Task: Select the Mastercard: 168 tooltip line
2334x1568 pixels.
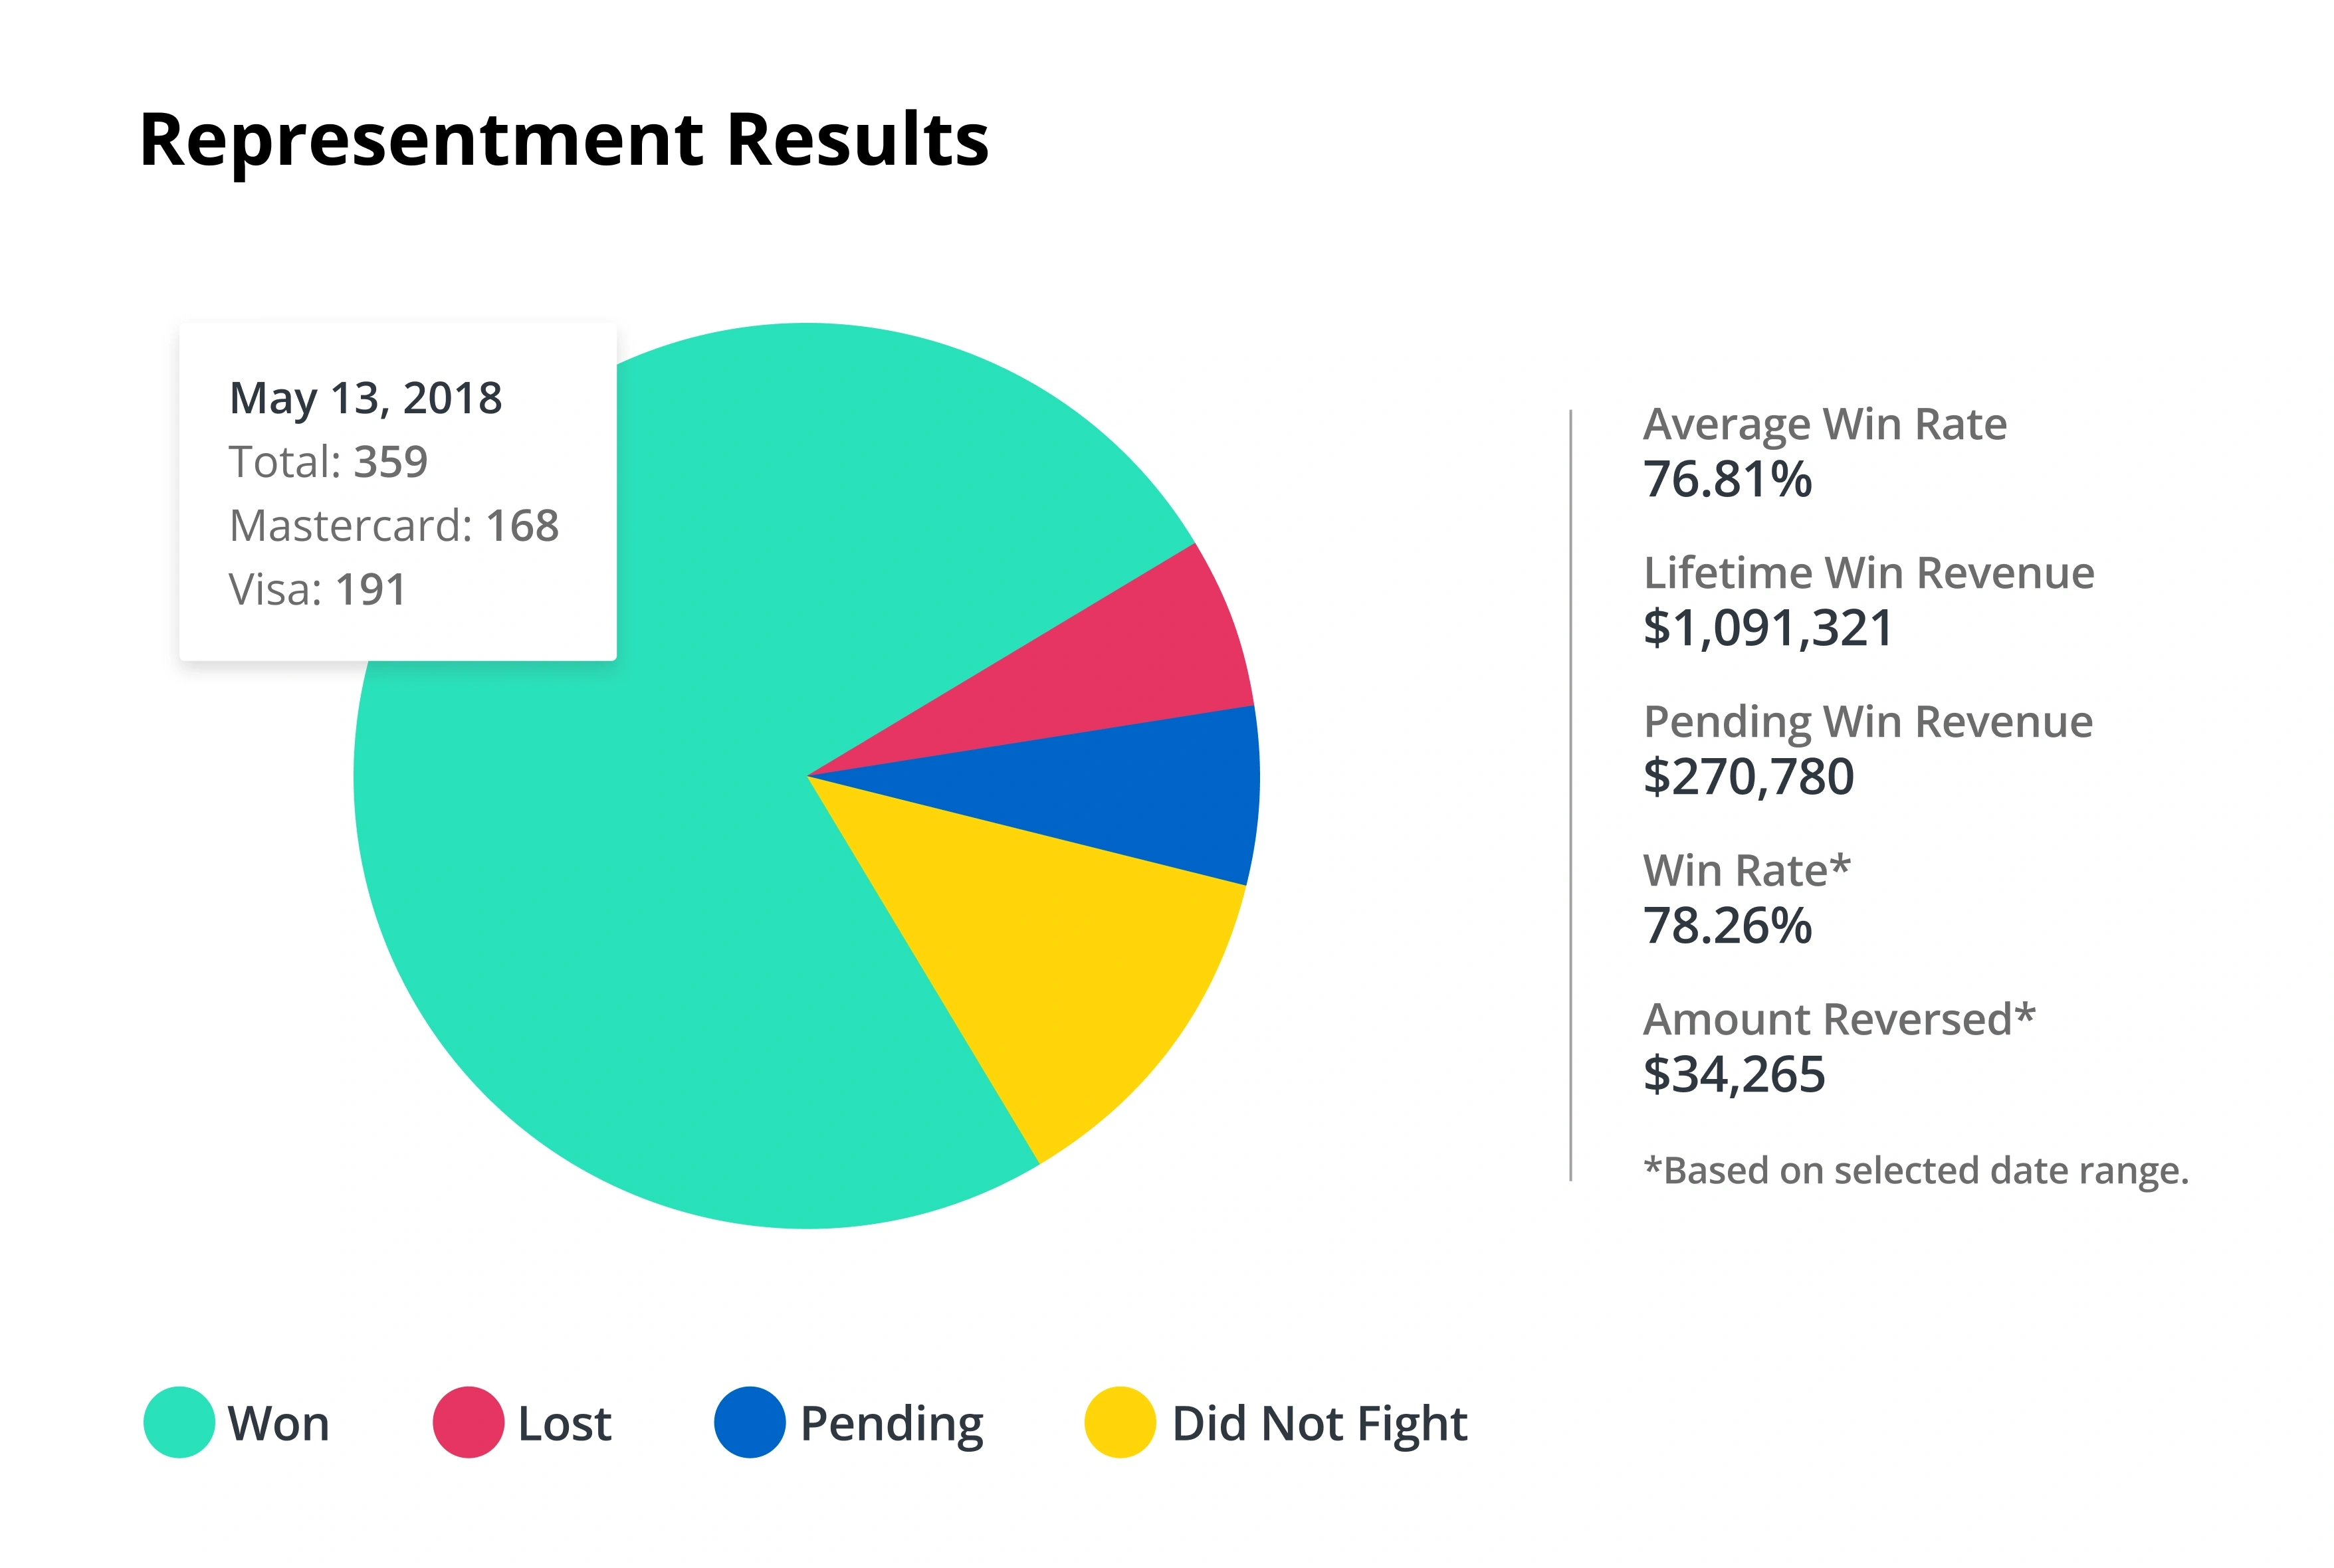Action: pos(394,526)
